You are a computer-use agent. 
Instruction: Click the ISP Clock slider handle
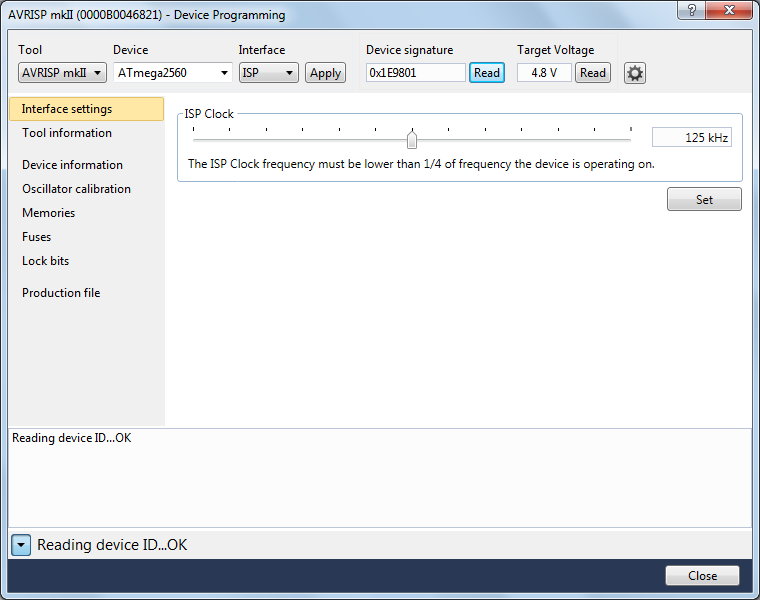click(412, 139)
